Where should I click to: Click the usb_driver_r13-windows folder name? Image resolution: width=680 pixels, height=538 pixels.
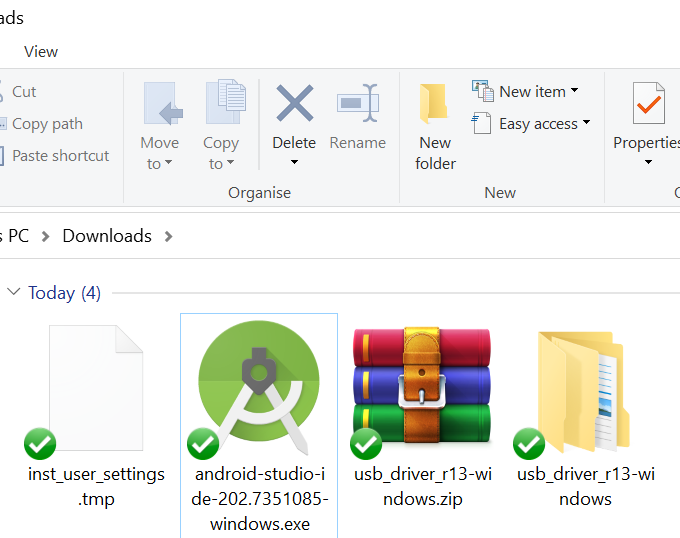(585, 486)
